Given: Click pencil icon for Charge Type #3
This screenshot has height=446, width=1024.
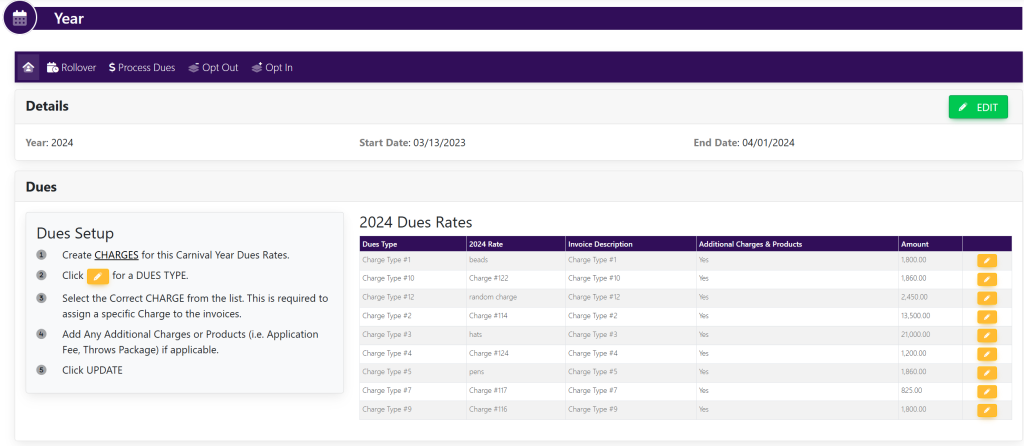Looking at the screenshot, I should tap(986, 335).
